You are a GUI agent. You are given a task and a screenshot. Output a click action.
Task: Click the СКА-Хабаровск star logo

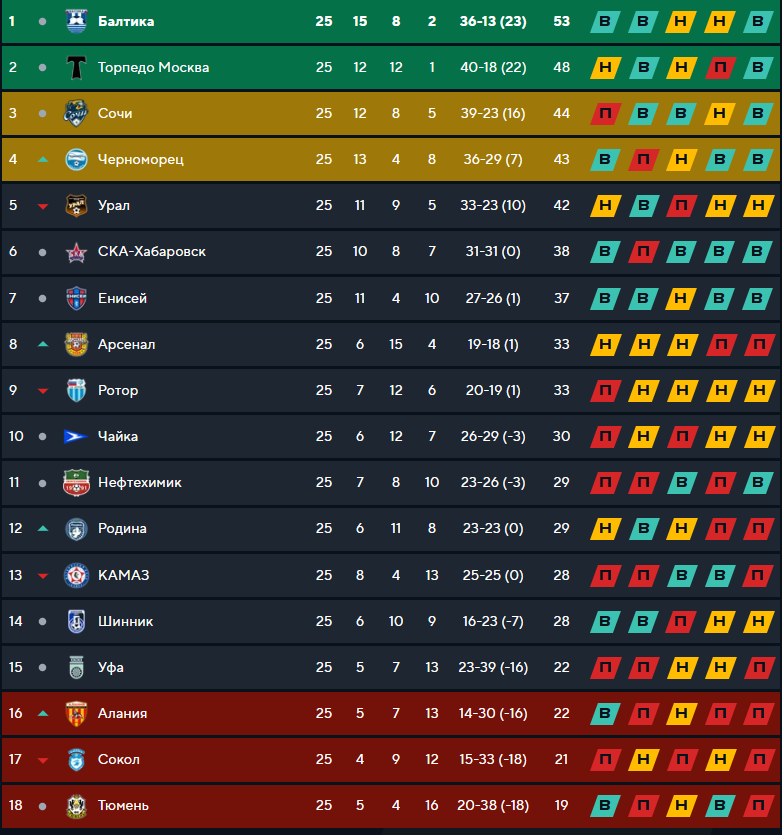pyautogui.click(x=76, y=252)
